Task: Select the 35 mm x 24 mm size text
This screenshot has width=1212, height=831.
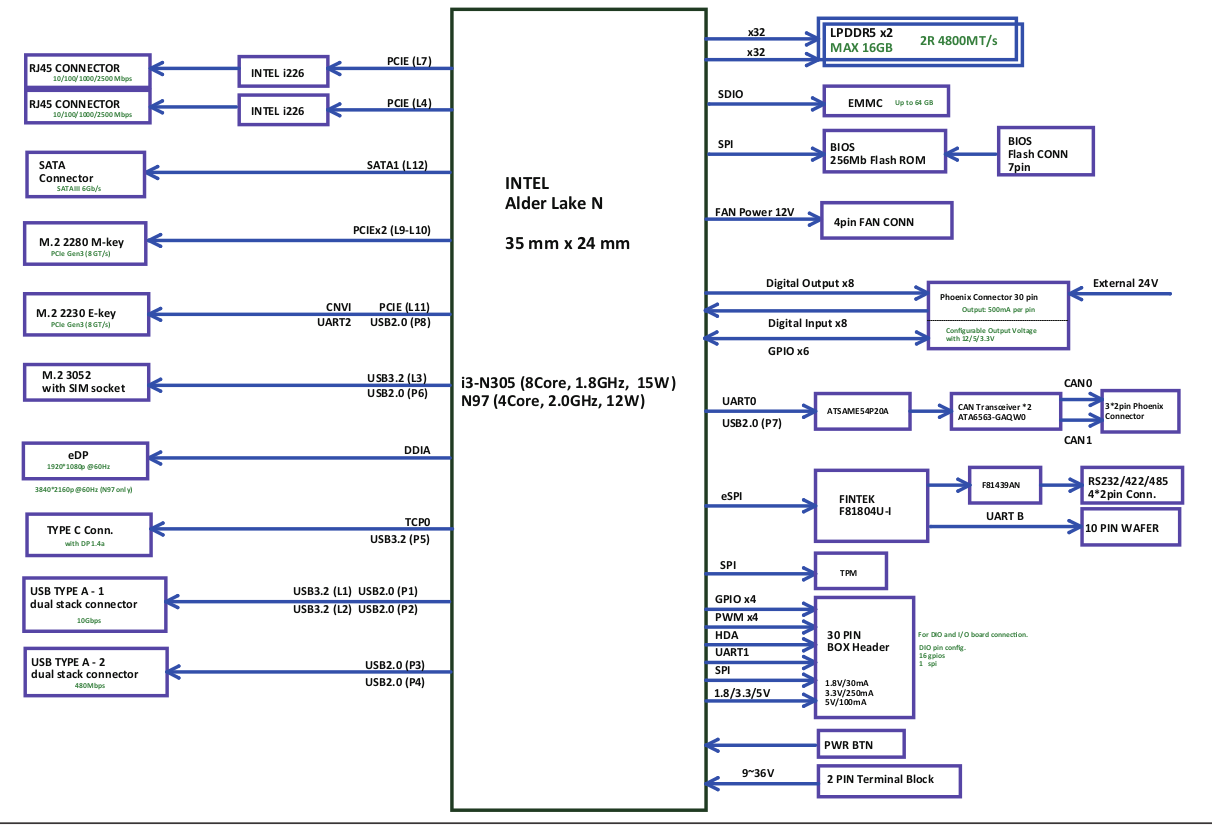Action: tap(567, 243)
